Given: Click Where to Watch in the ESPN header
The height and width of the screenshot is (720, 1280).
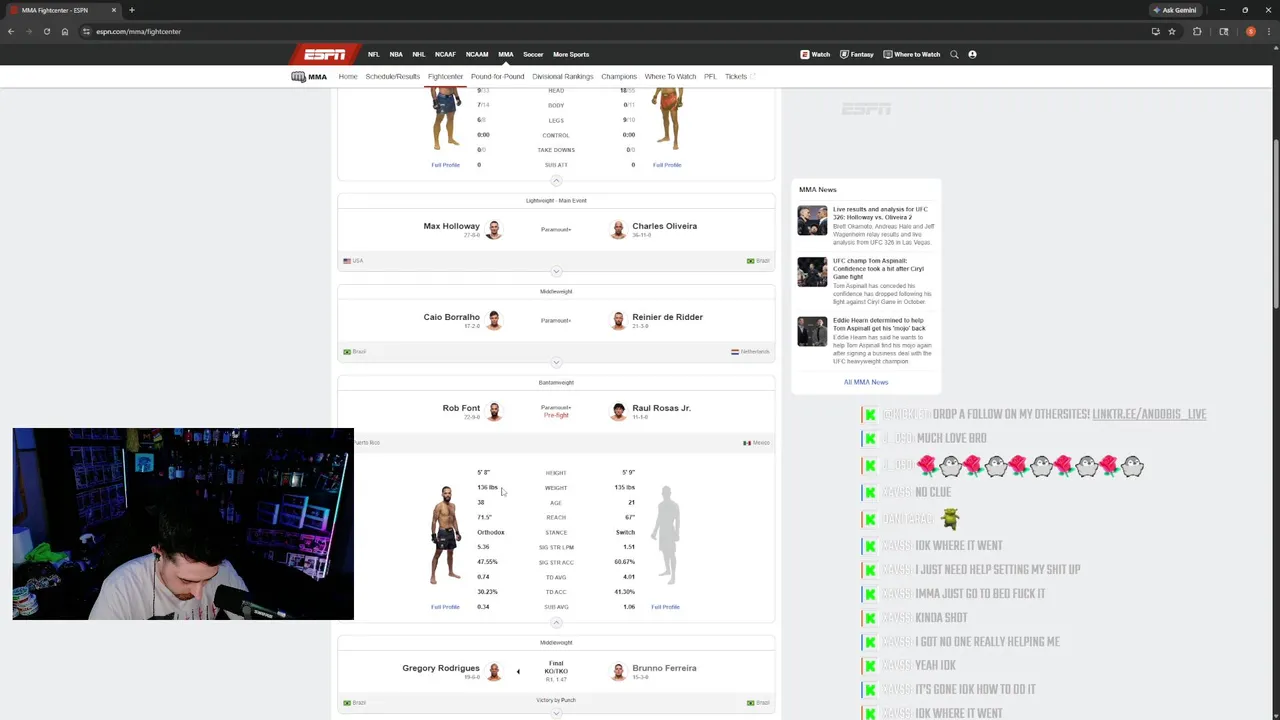Looking at the screenshot, I should (912, 54).
